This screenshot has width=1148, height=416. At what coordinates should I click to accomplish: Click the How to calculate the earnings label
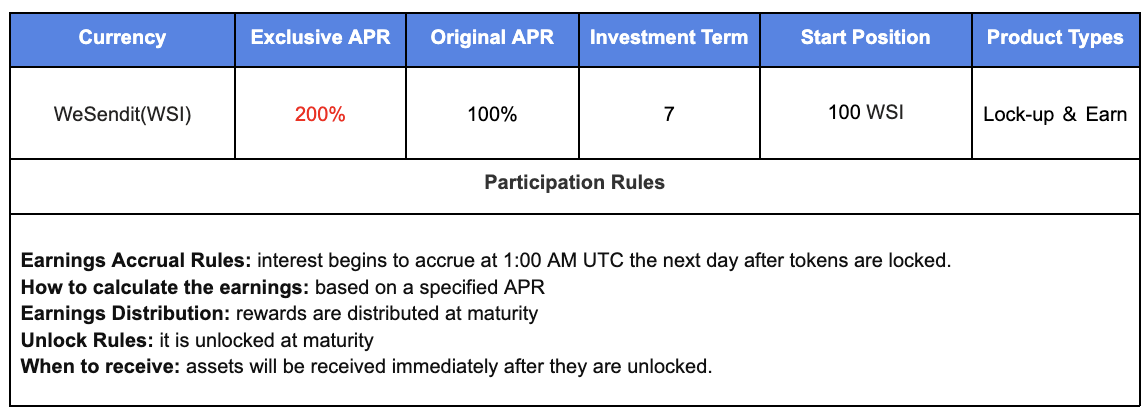tap(165, 288)
